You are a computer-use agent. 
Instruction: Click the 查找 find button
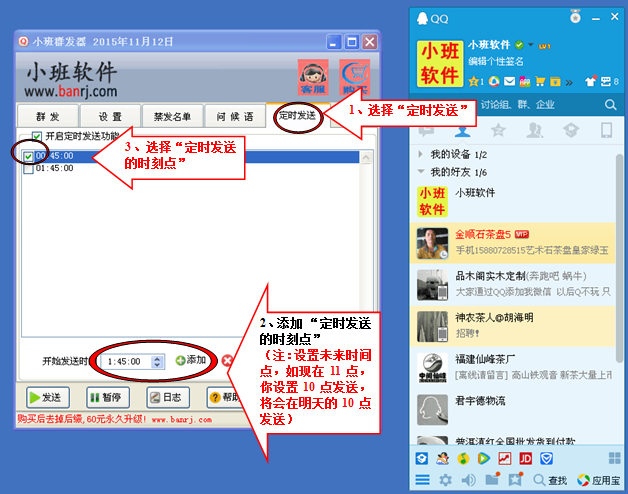pos(550,480)
